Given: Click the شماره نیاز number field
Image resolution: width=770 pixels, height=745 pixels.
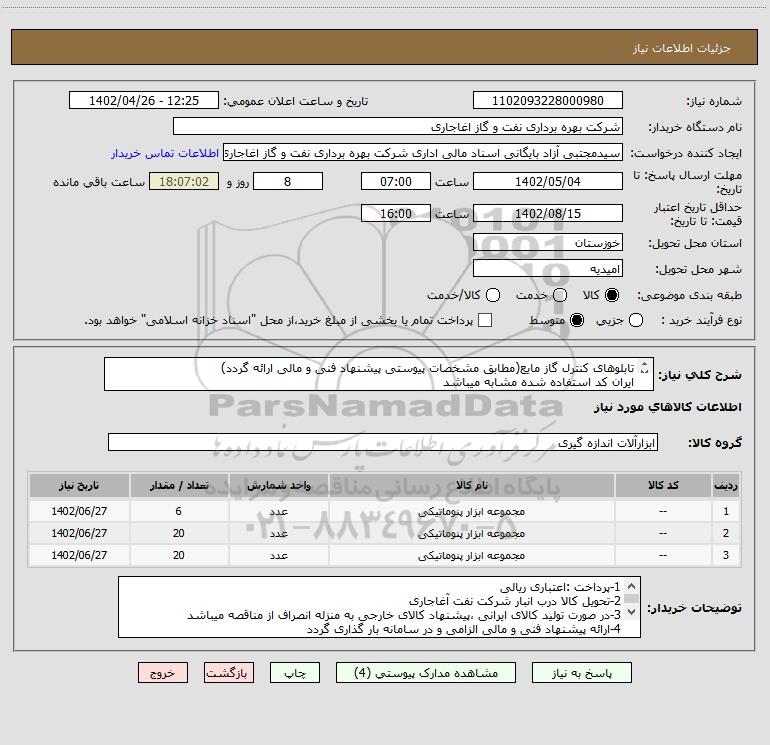Looking at the screenshot, I should tap(548, 100).
